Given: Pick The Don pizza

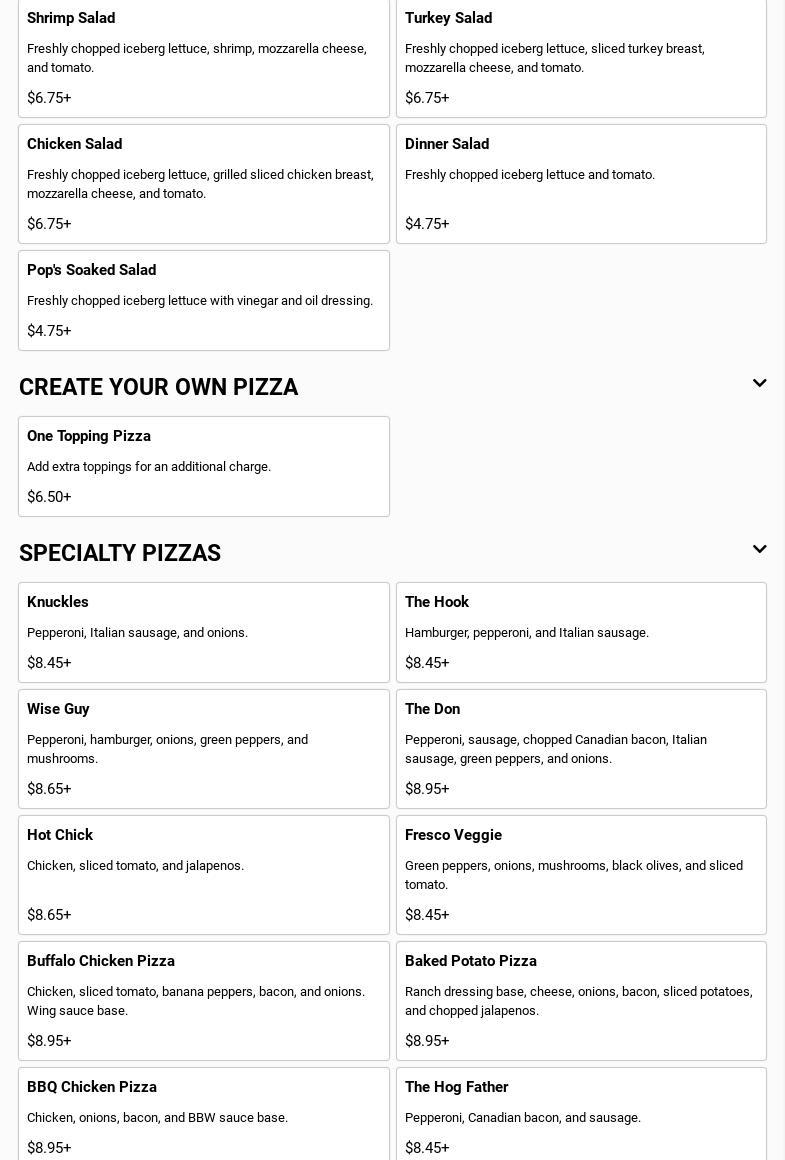Looking at the screenshot, I should (581, 748).
